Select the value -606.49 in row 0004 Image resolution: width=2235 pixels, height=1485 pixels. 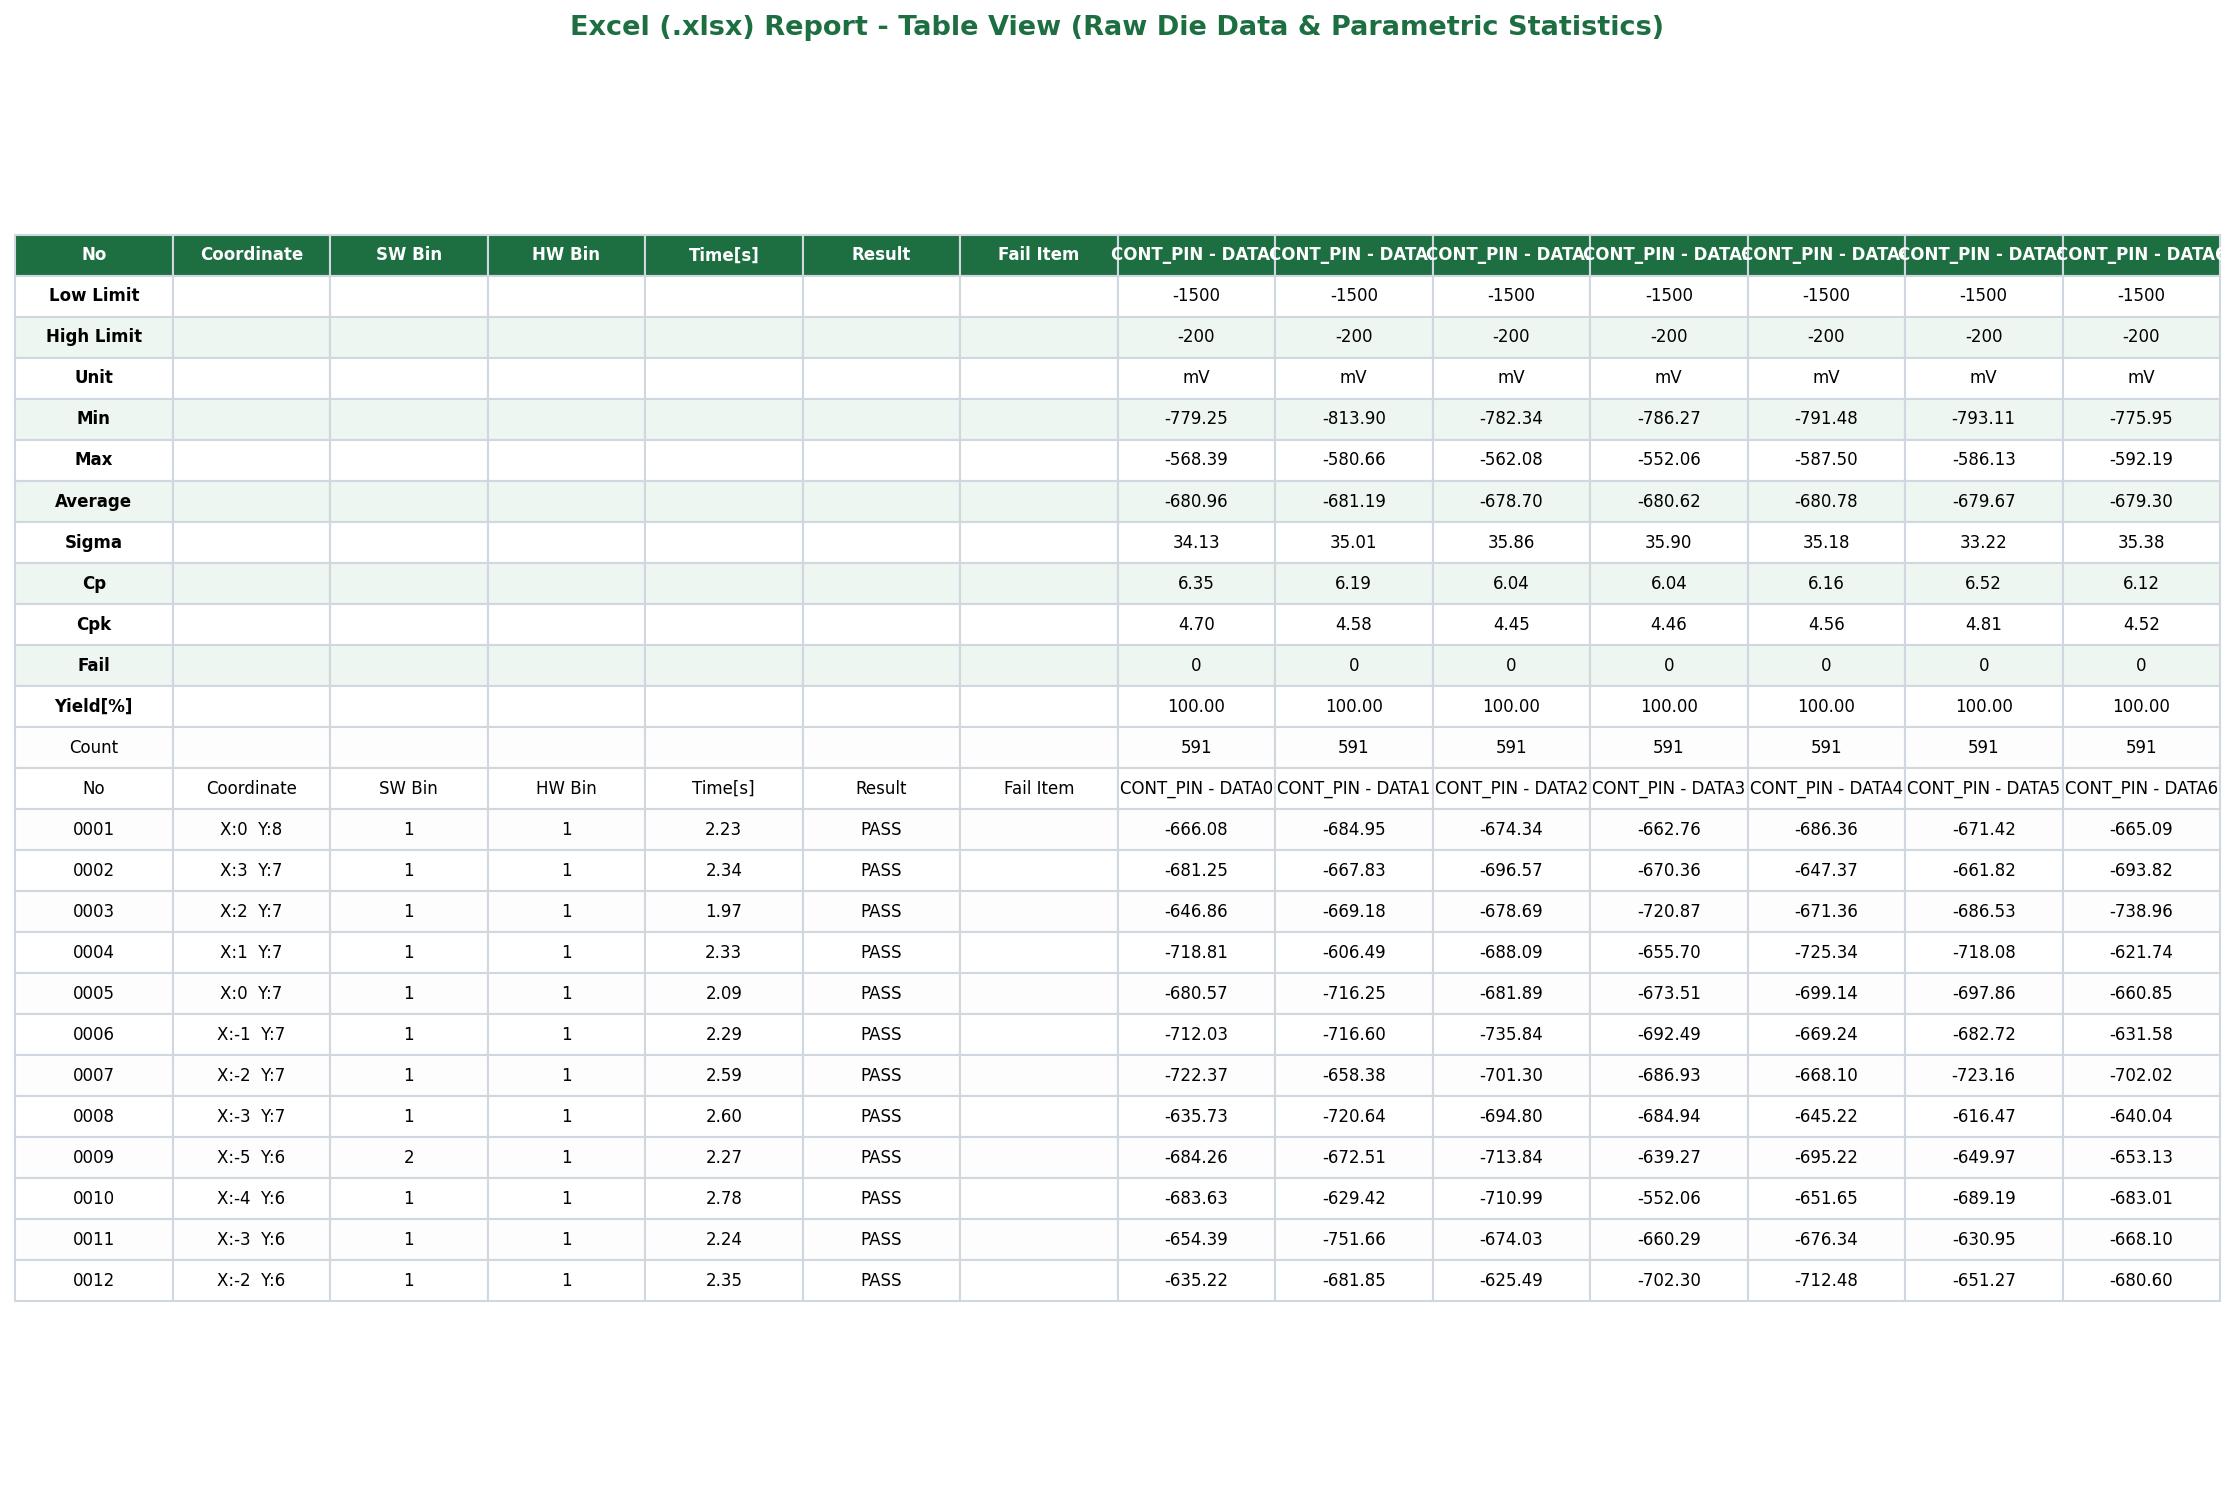1354,952
